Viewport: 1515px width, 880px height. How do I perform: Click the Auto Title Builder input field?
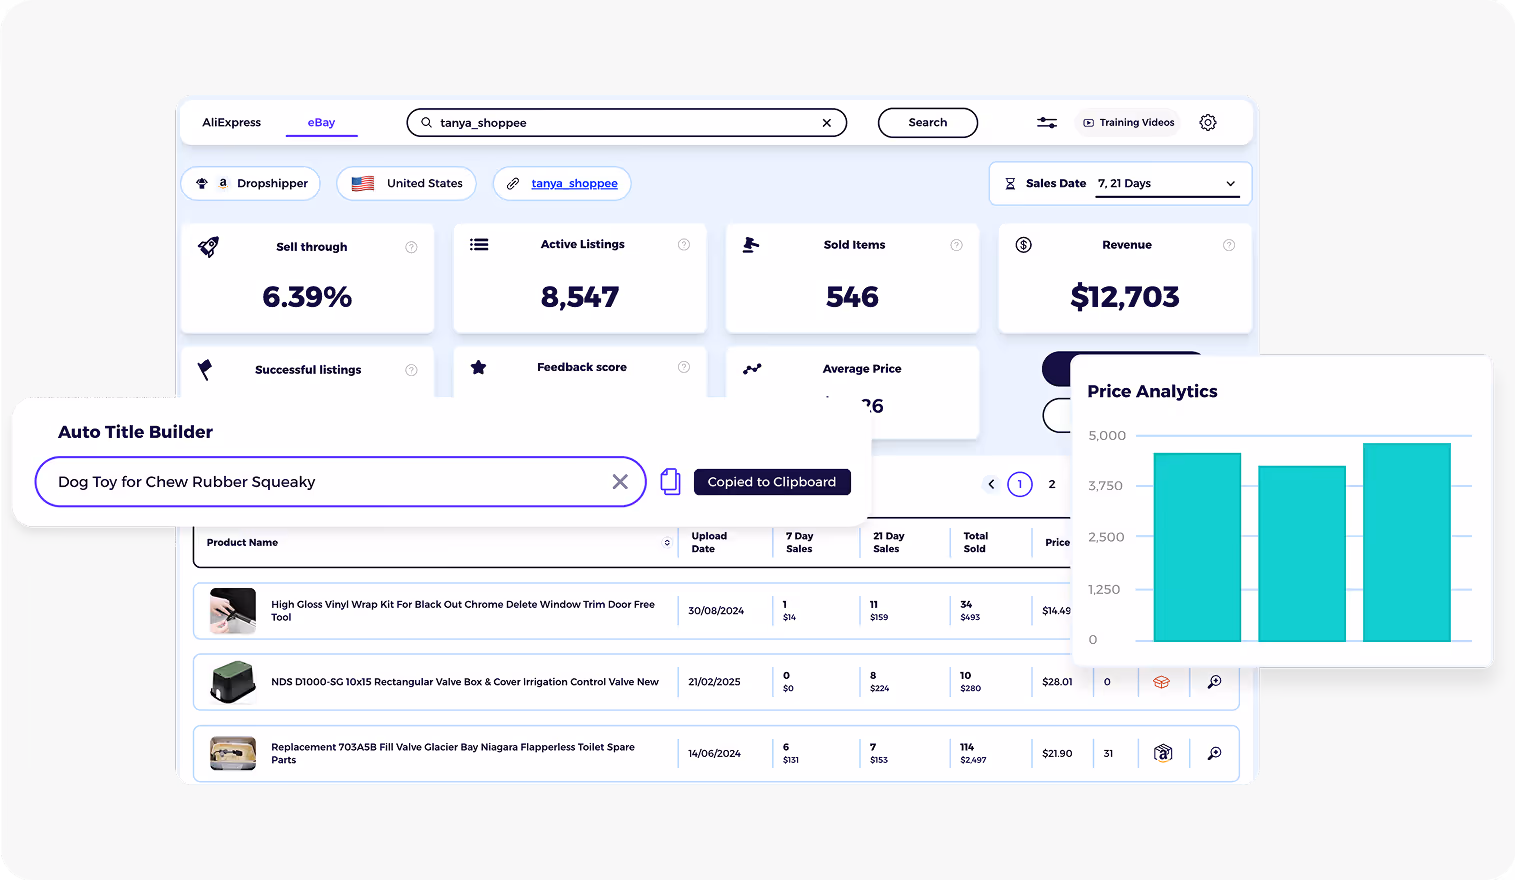click(x=341, y=482)
